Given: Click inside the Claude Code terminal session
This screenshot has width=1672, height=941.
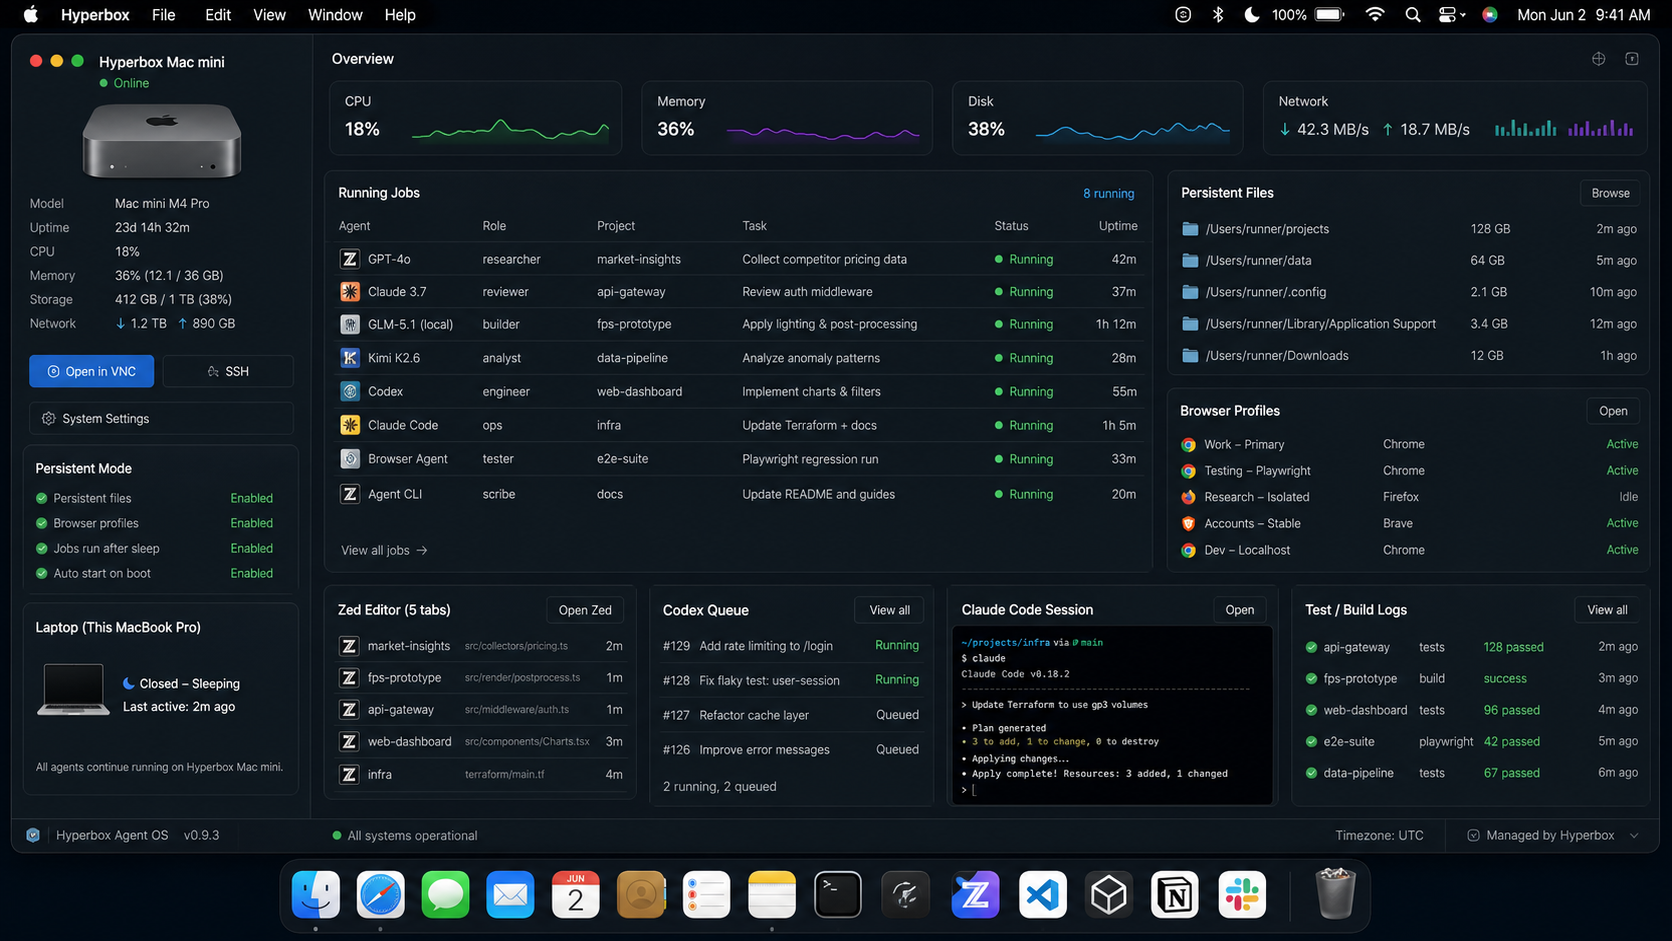Looking at the screenshot, I should pos(1111,715).
